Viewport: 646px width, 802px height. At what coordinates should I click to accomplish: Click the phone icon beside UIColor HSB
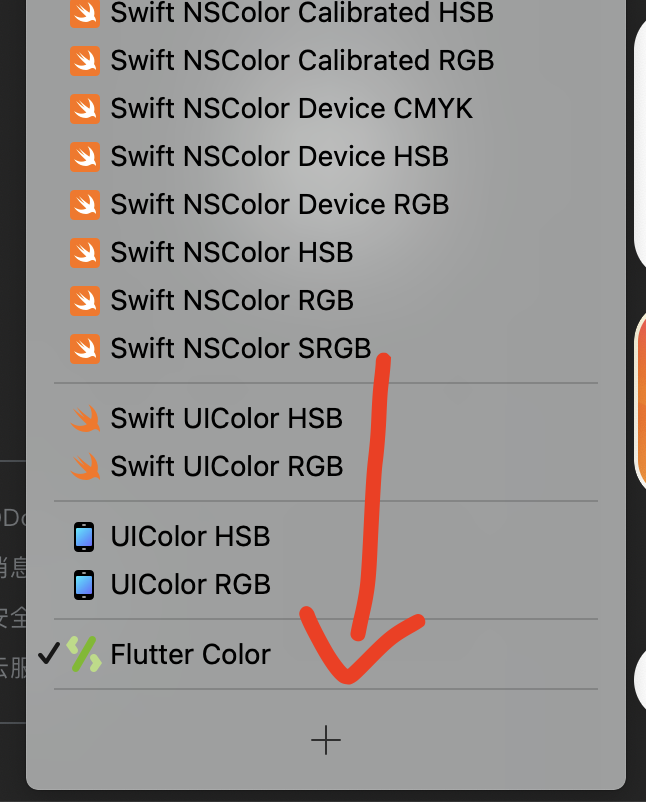pos(84,537)
